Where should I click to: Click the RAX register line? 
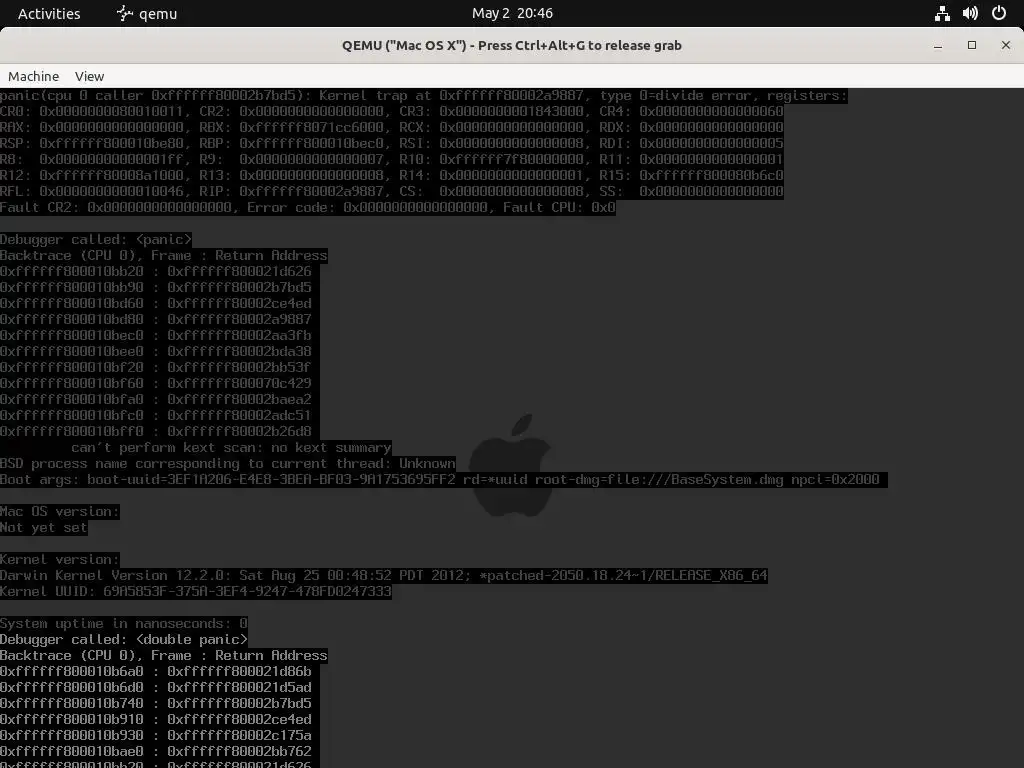pos(392,127)
